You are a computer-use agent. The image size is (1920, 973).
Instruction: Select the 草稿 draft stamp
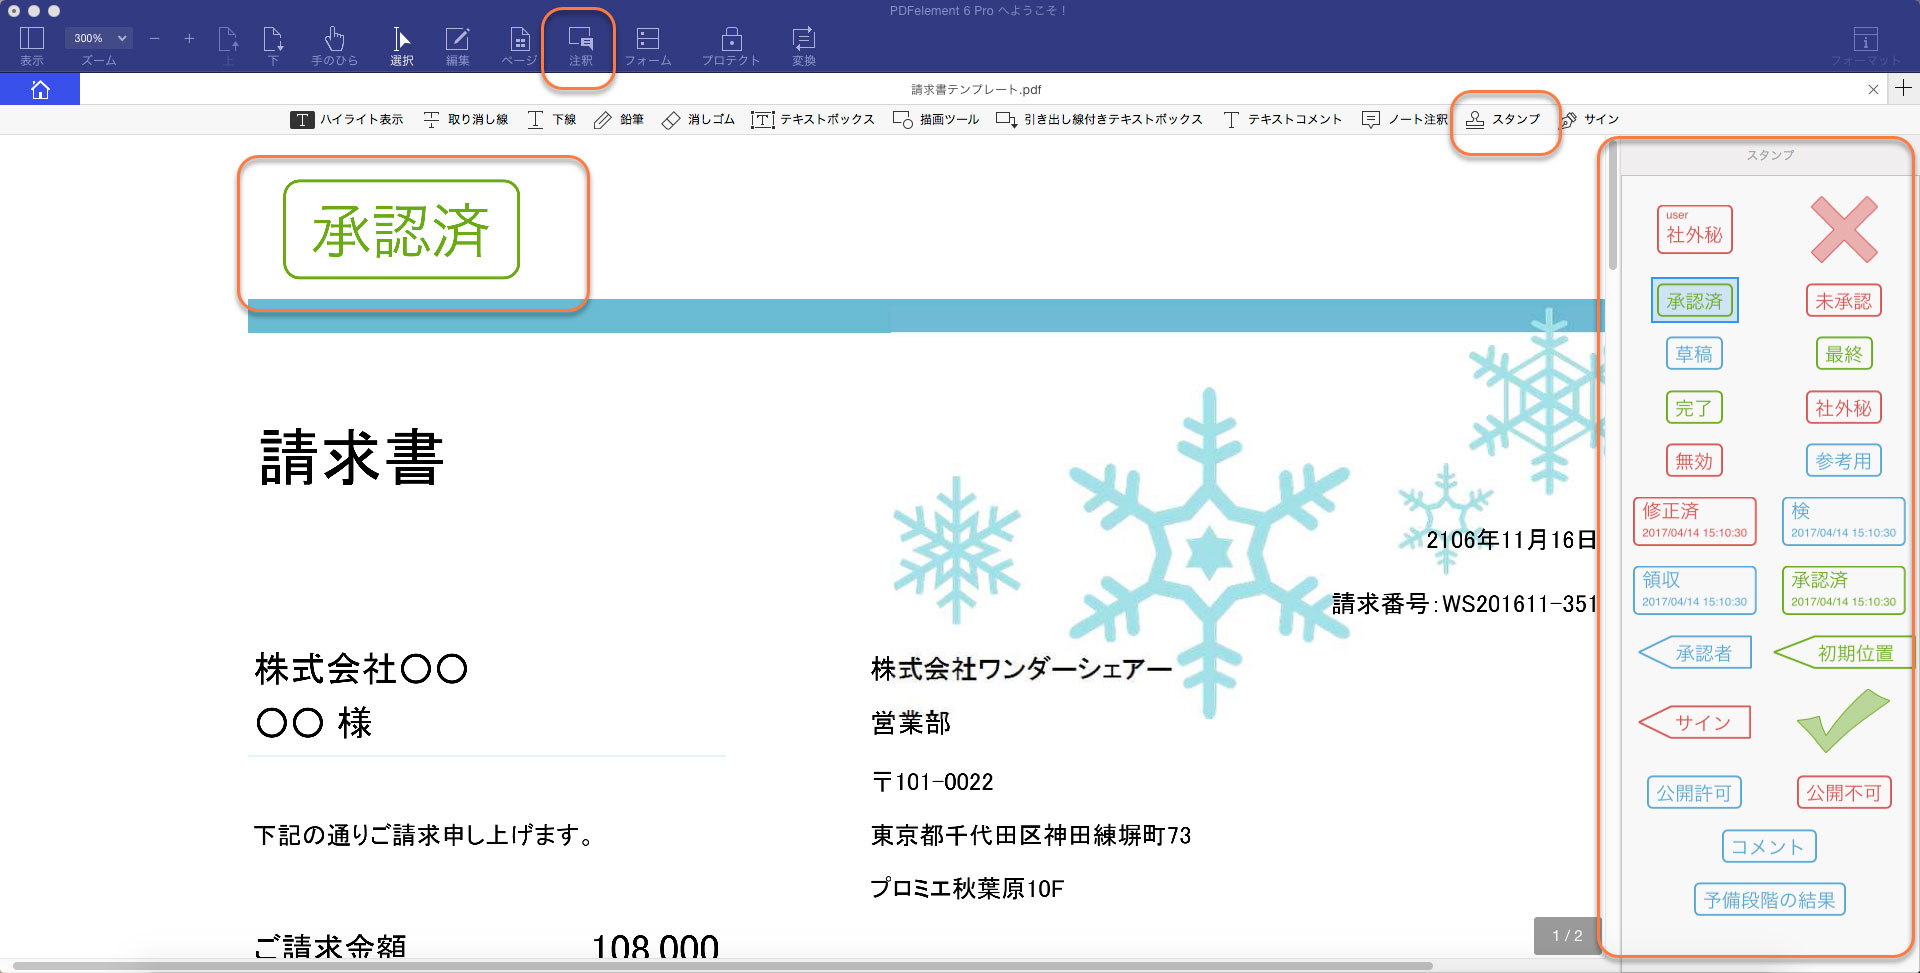coord(1694,353)
